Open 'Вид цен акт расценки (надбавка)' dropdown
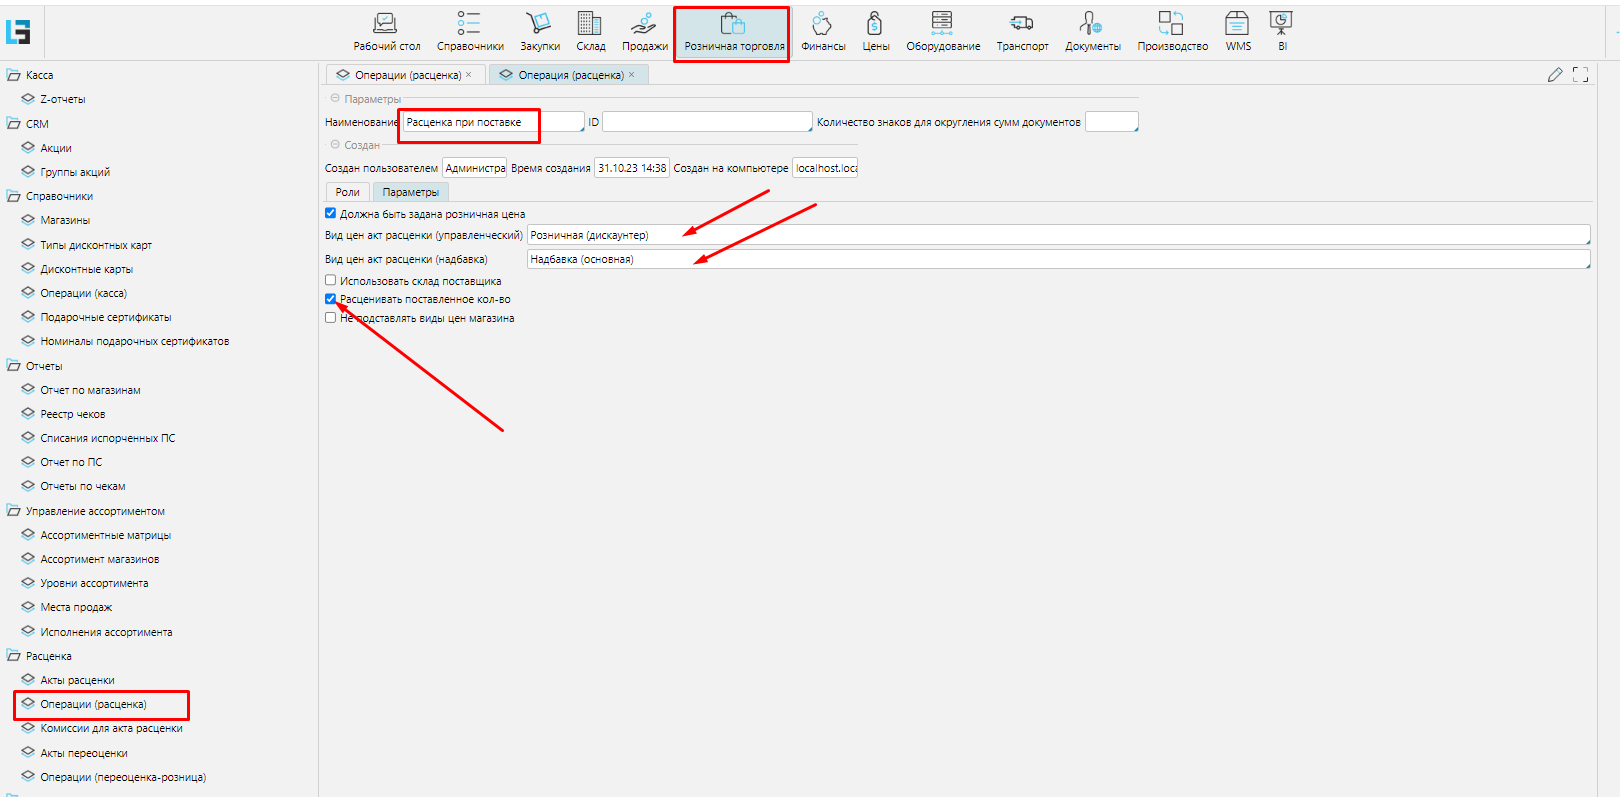 (x=1057, y=259)
